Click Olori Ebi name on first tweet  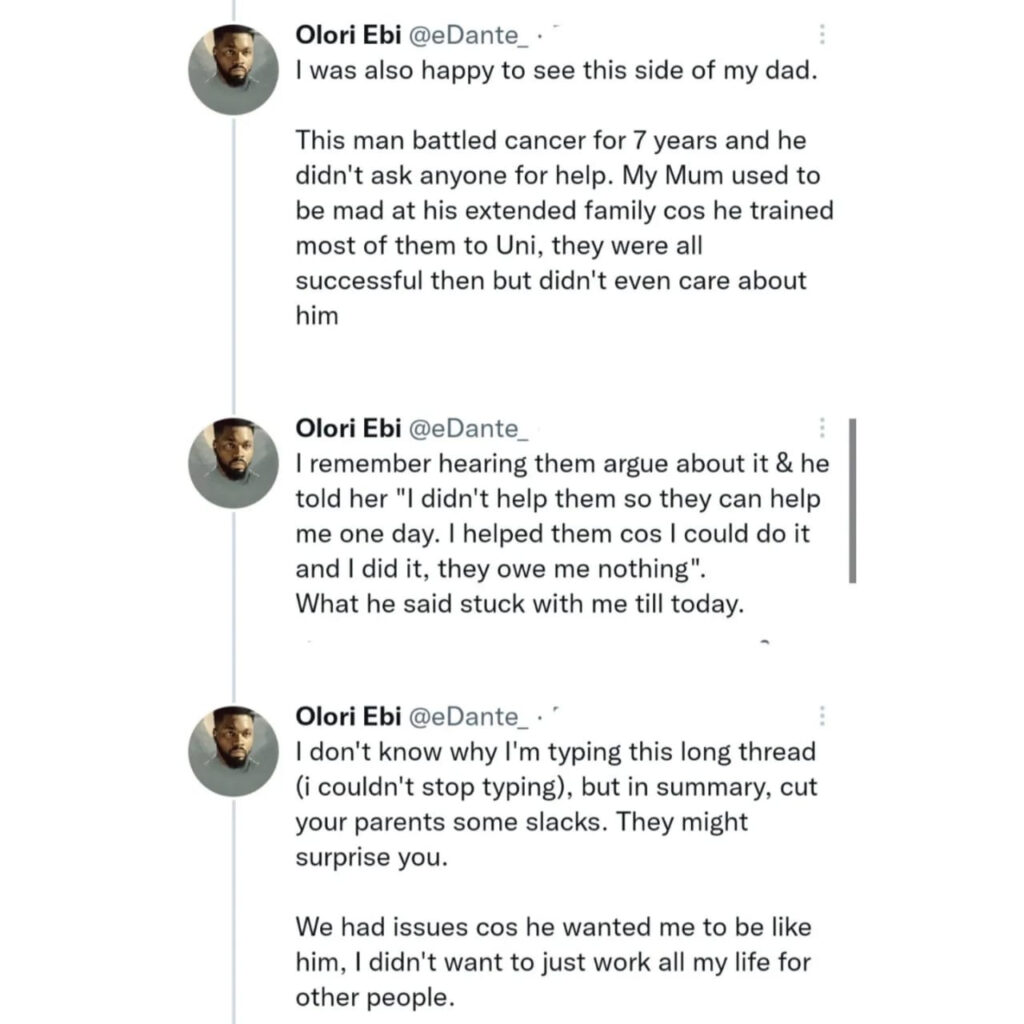click(348, 35)
